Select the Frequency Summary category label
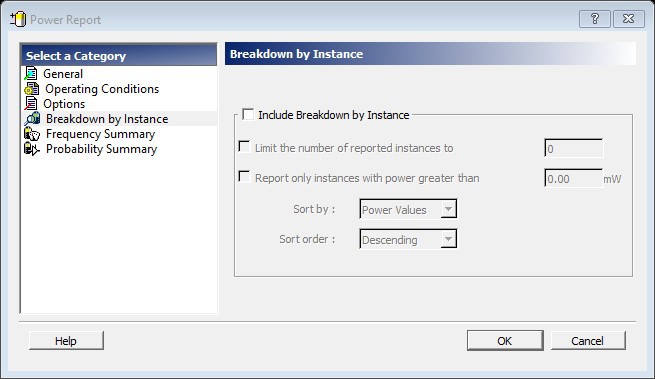 pyautogui.click(x=100, y=134)
